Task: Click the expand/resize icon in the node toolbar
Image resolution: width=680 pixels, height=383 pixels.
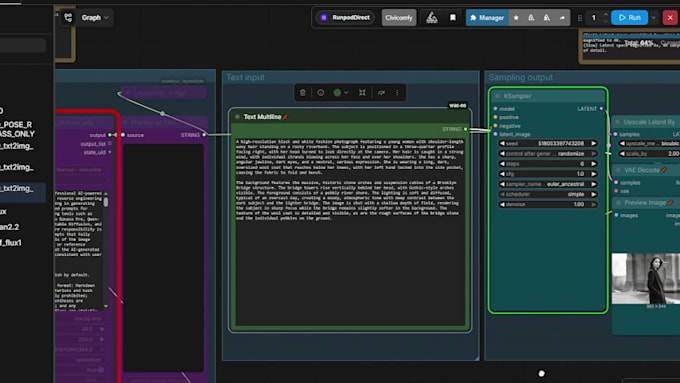Action: point(362,92)
